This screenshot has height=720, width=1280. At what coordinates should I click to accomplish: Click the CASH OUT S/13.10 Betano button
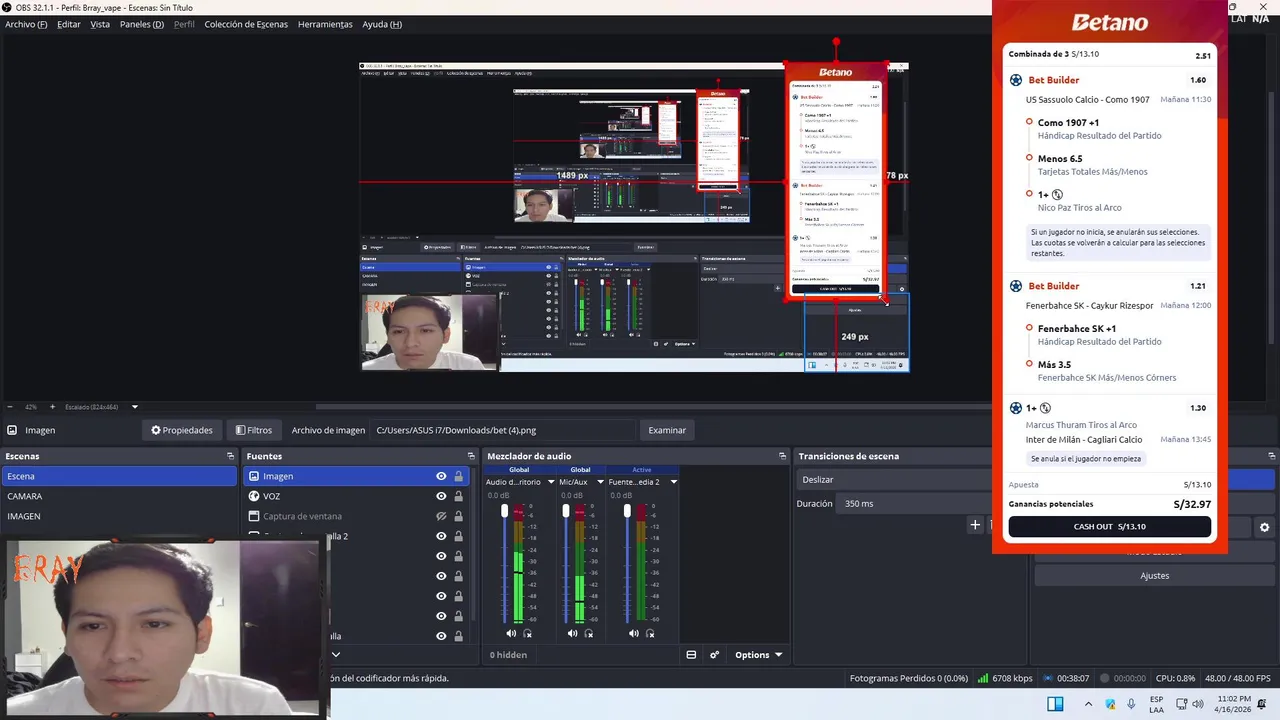(1109, 526)
